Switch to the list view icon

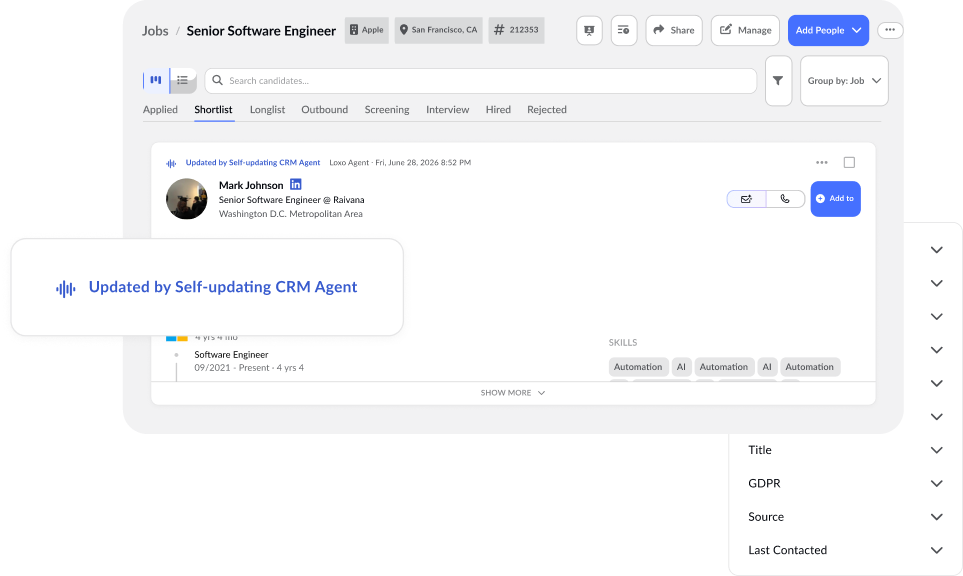182,80
